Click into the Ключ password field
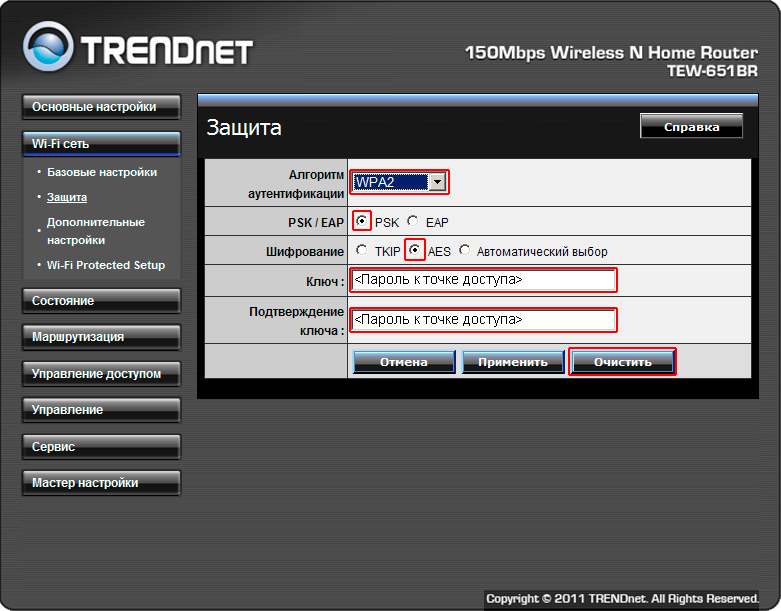 tap(483, 280)
